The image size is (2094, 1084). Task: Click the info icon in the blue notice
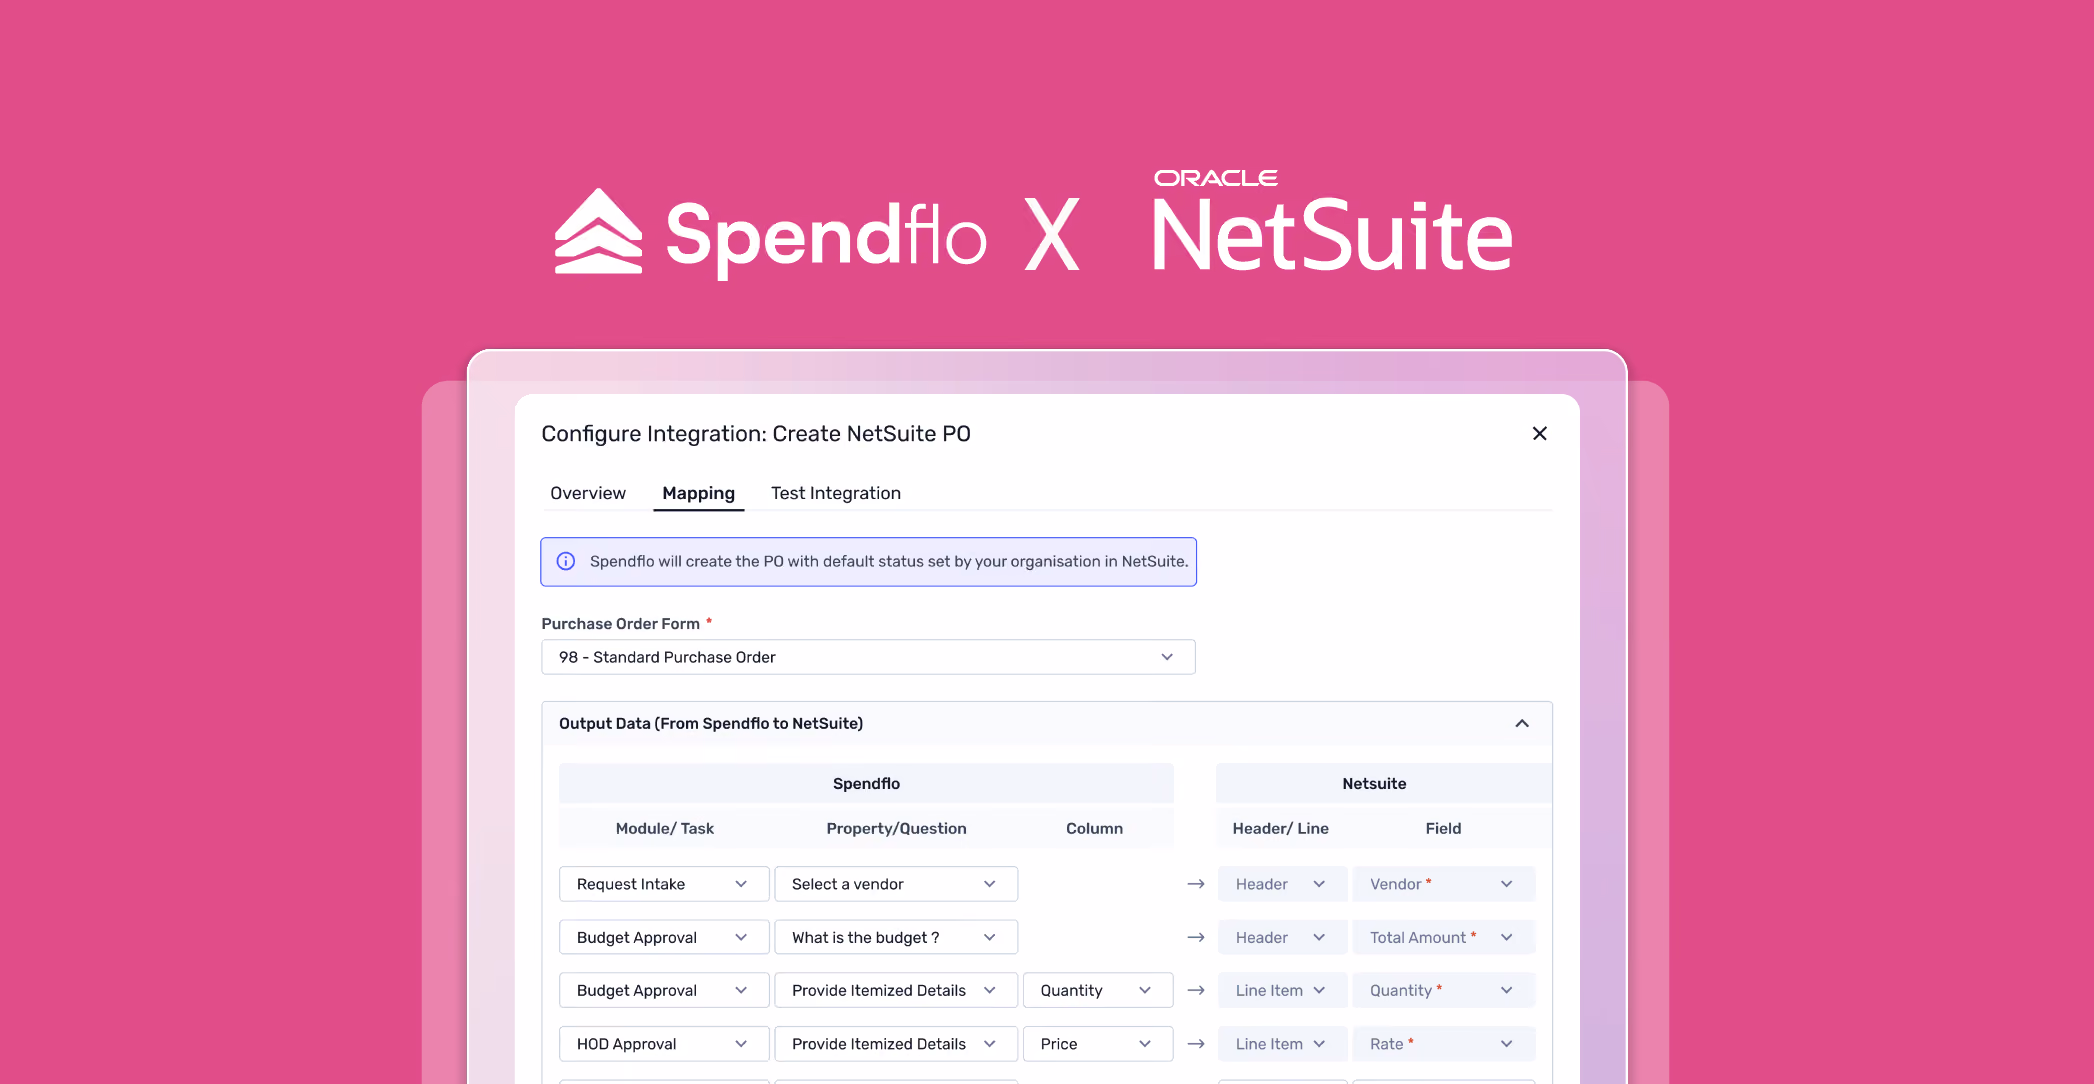point(566,561)
